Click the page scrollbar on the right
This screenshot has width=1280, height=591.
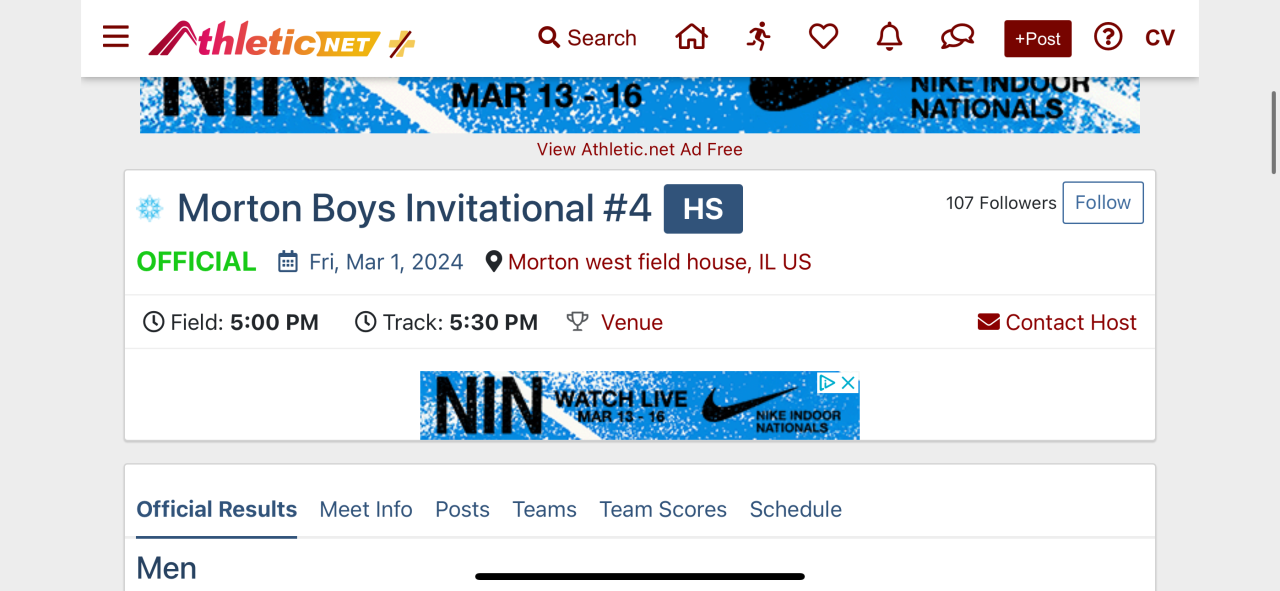point(1273,132)
